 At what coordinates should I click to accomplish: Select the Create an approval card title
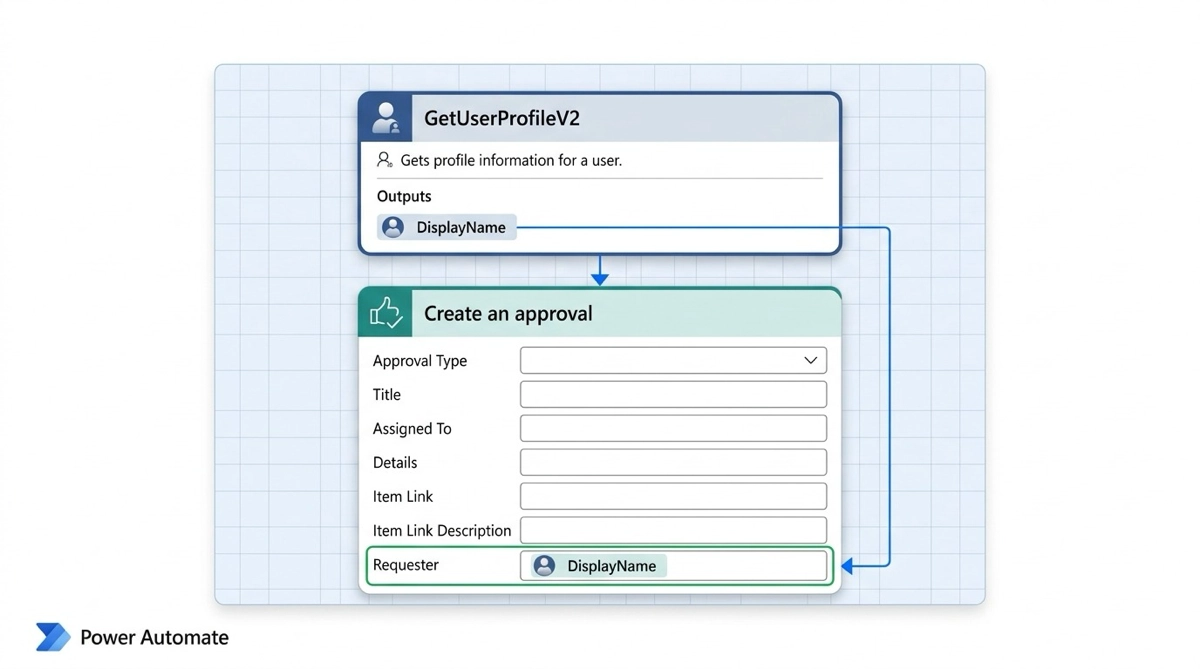click(508, 314)
